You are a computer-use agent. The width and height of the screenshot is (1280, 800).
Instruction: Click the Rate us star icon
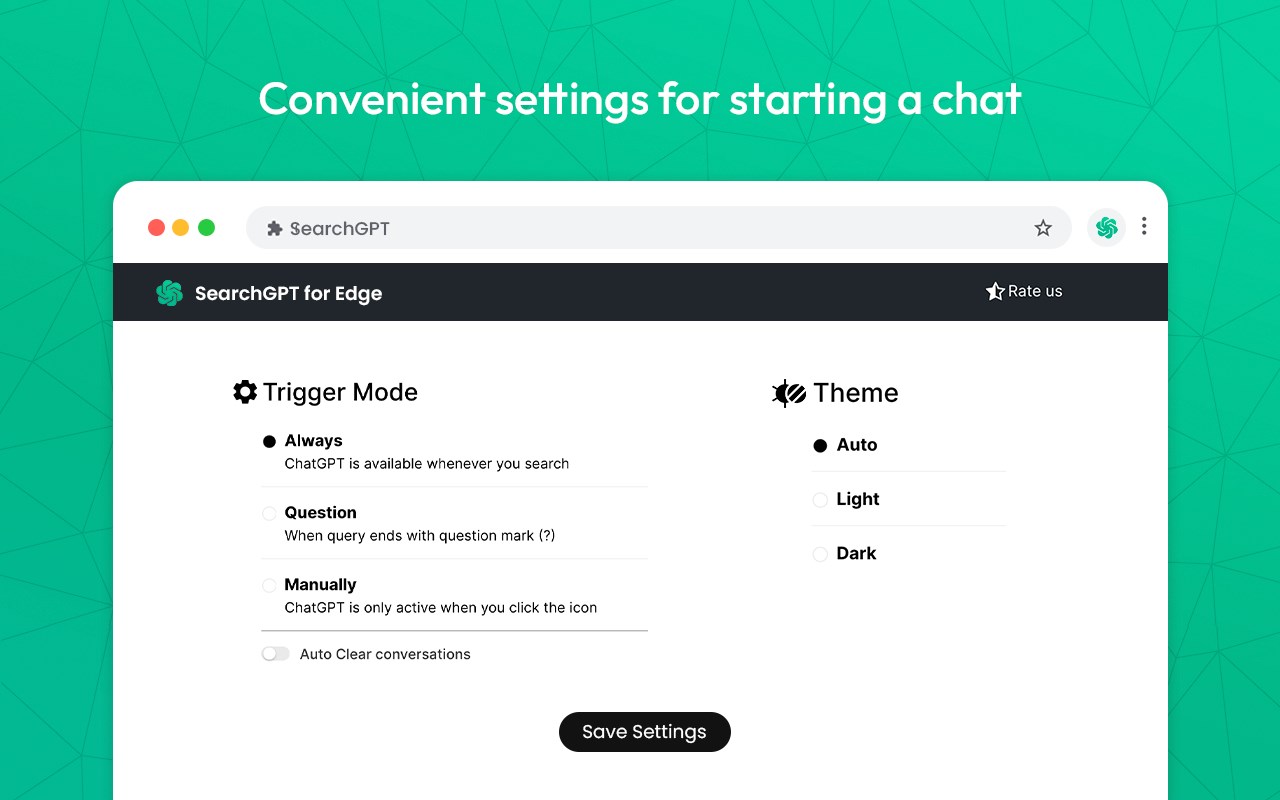(x=995, y=292)
